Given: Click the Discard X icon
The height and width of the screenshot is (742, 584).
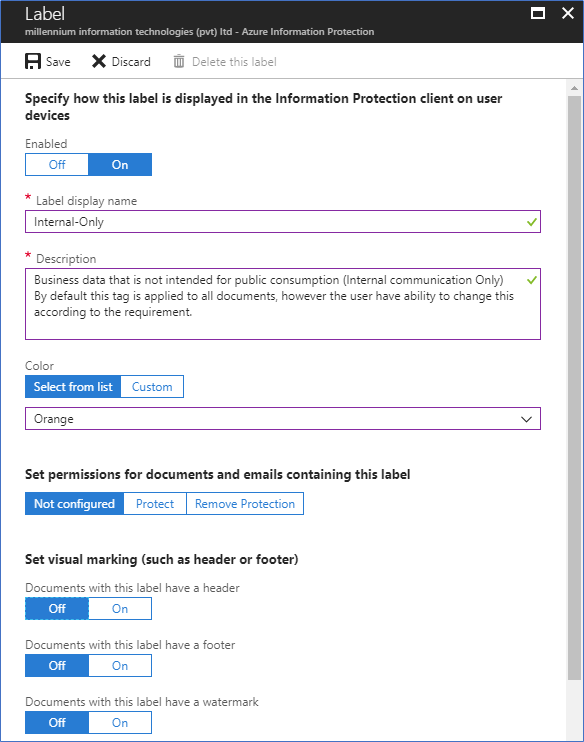Looking at the screenshot, I should pos(98,62).
